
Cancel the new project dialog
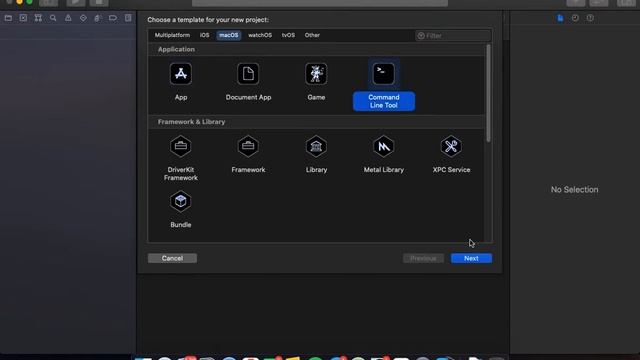172,258
